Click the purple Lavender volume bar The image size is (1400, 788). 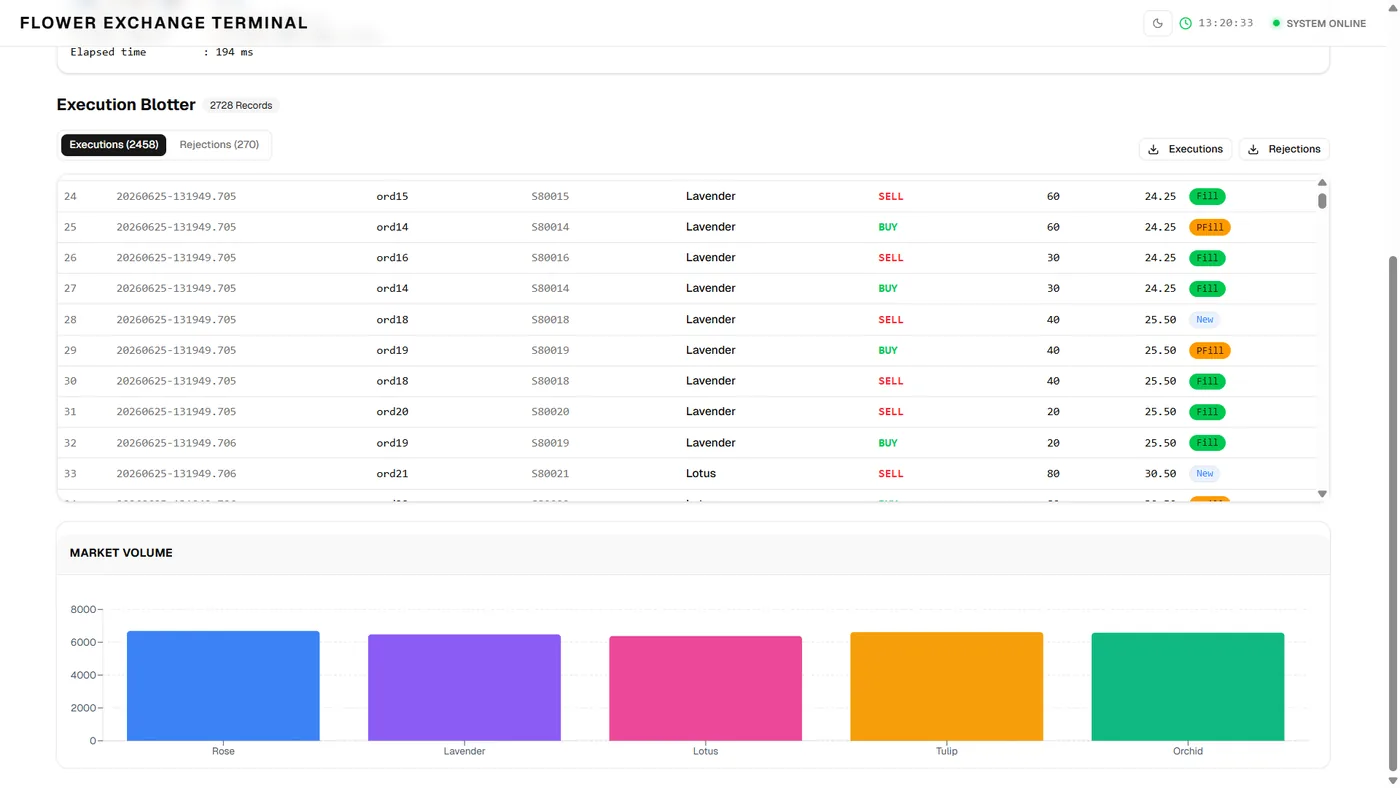[x=464, y=688]
